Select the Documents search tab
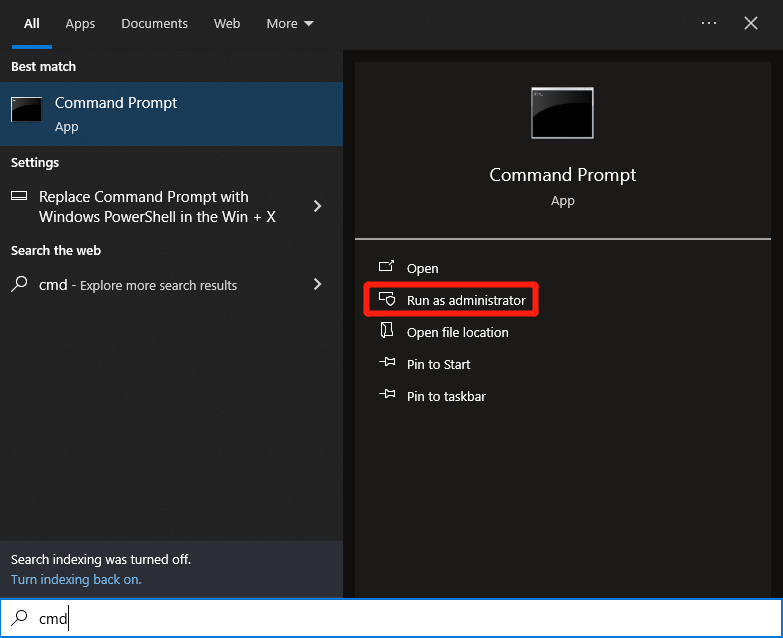 pos(154,24)
